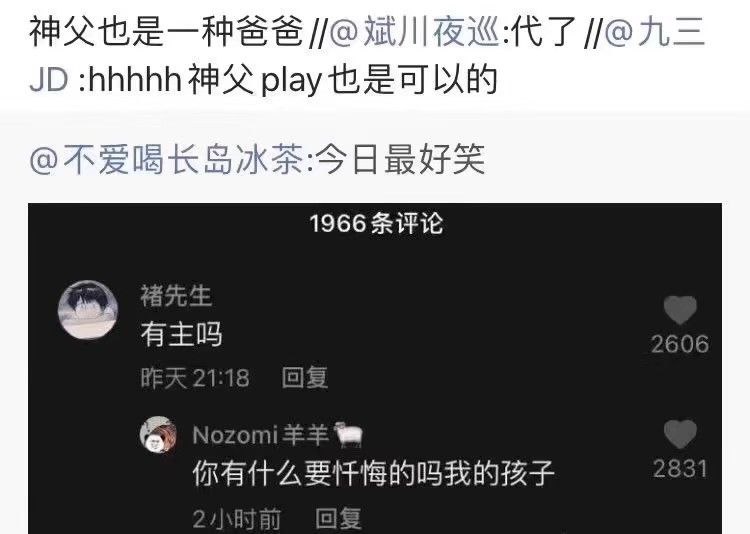Click the 2小时前 timestamp

click(x=237, y=519)
